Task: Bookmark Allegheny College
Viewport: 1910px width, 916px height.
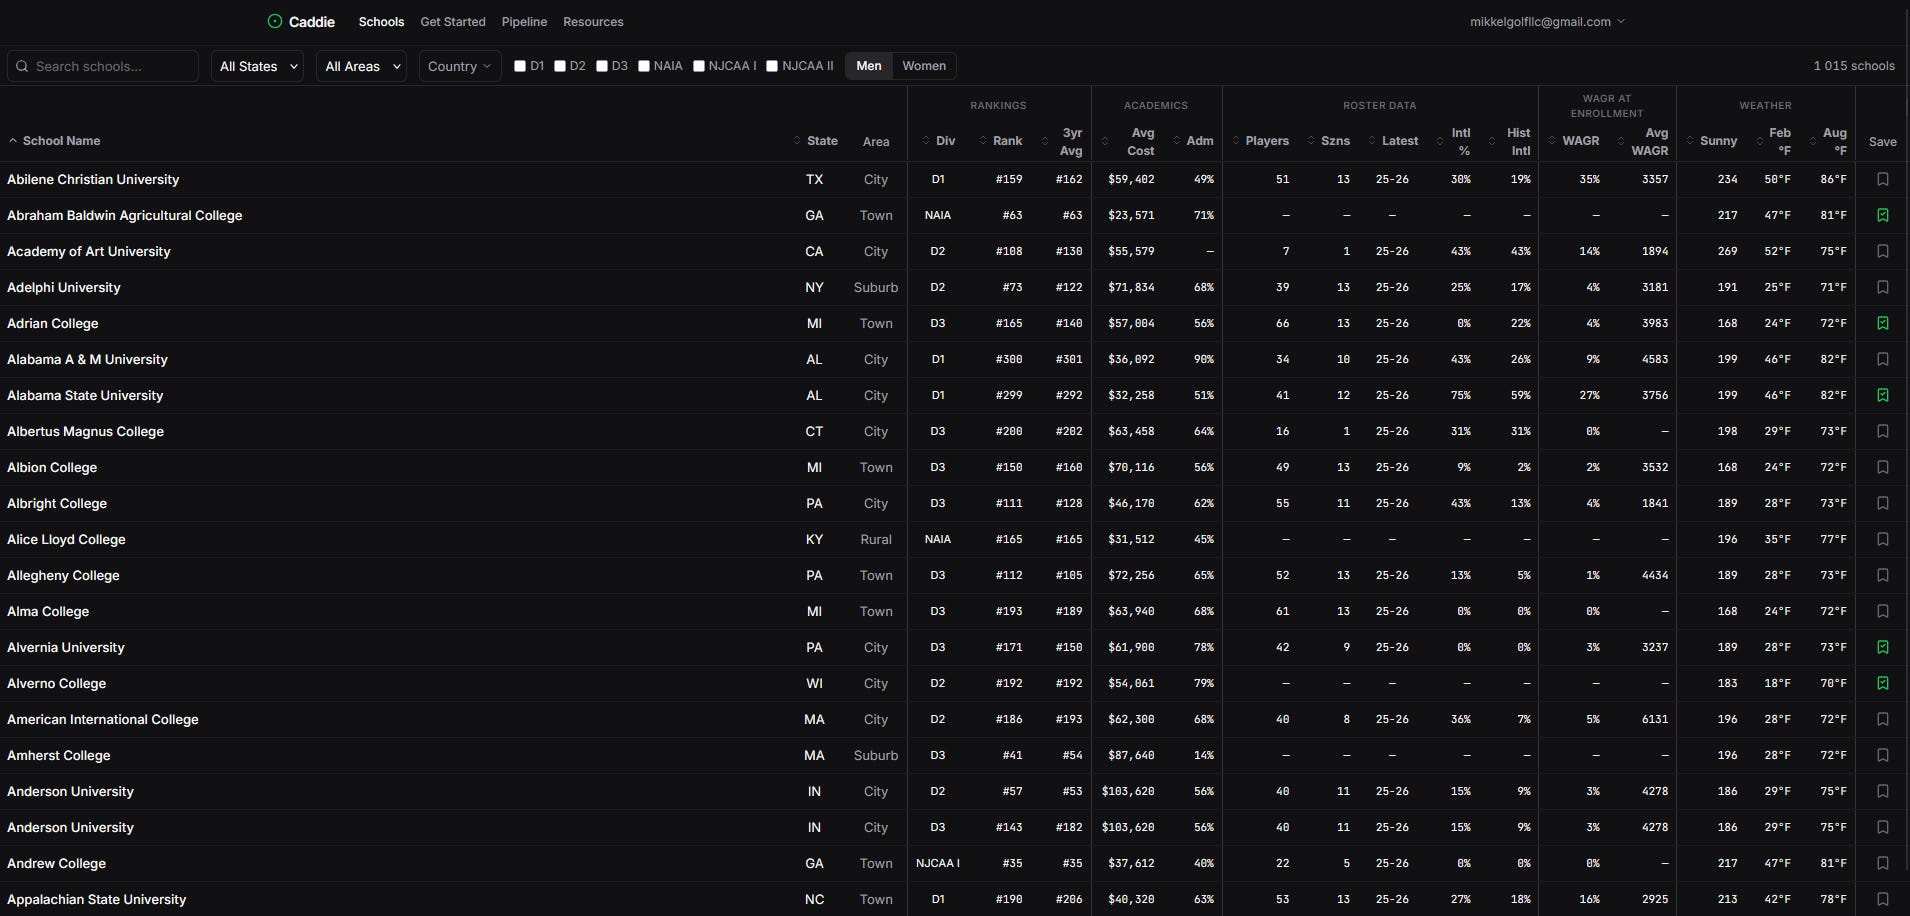Action: click(1883, 575)
